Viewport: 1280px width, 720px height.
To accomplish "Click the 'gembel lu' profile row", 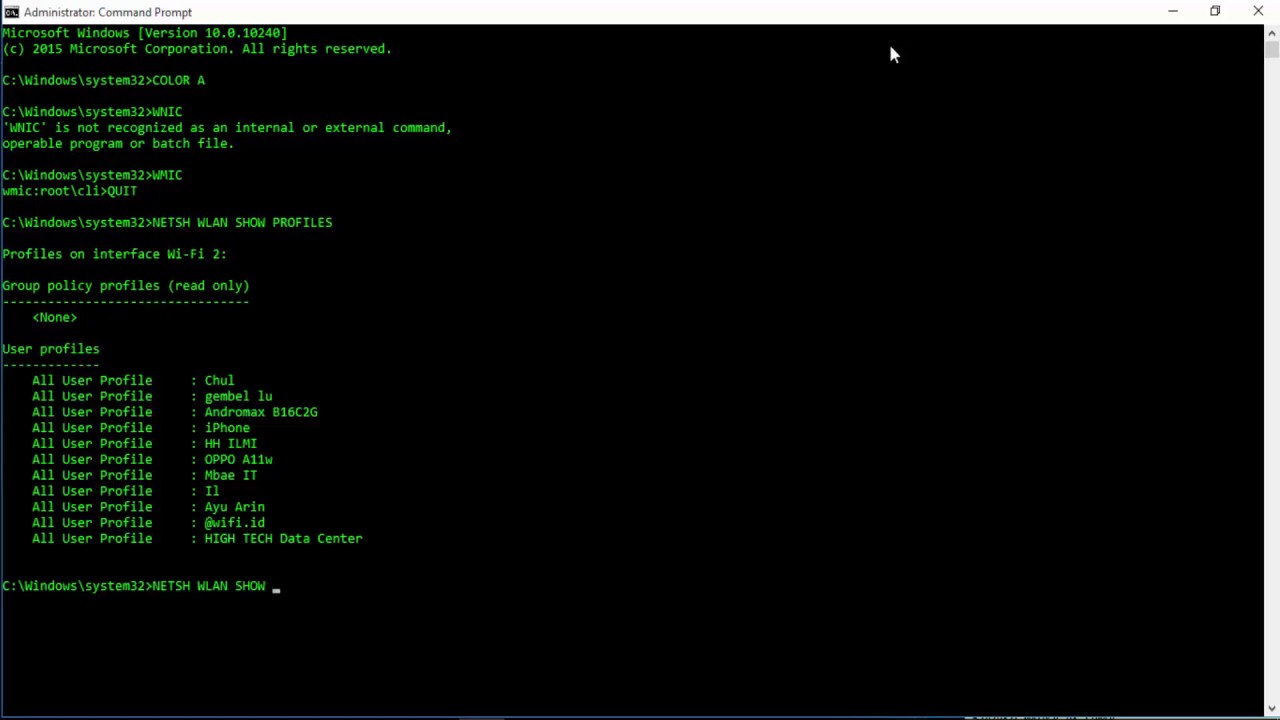I will pyautogui.click(x=152, y=396).
